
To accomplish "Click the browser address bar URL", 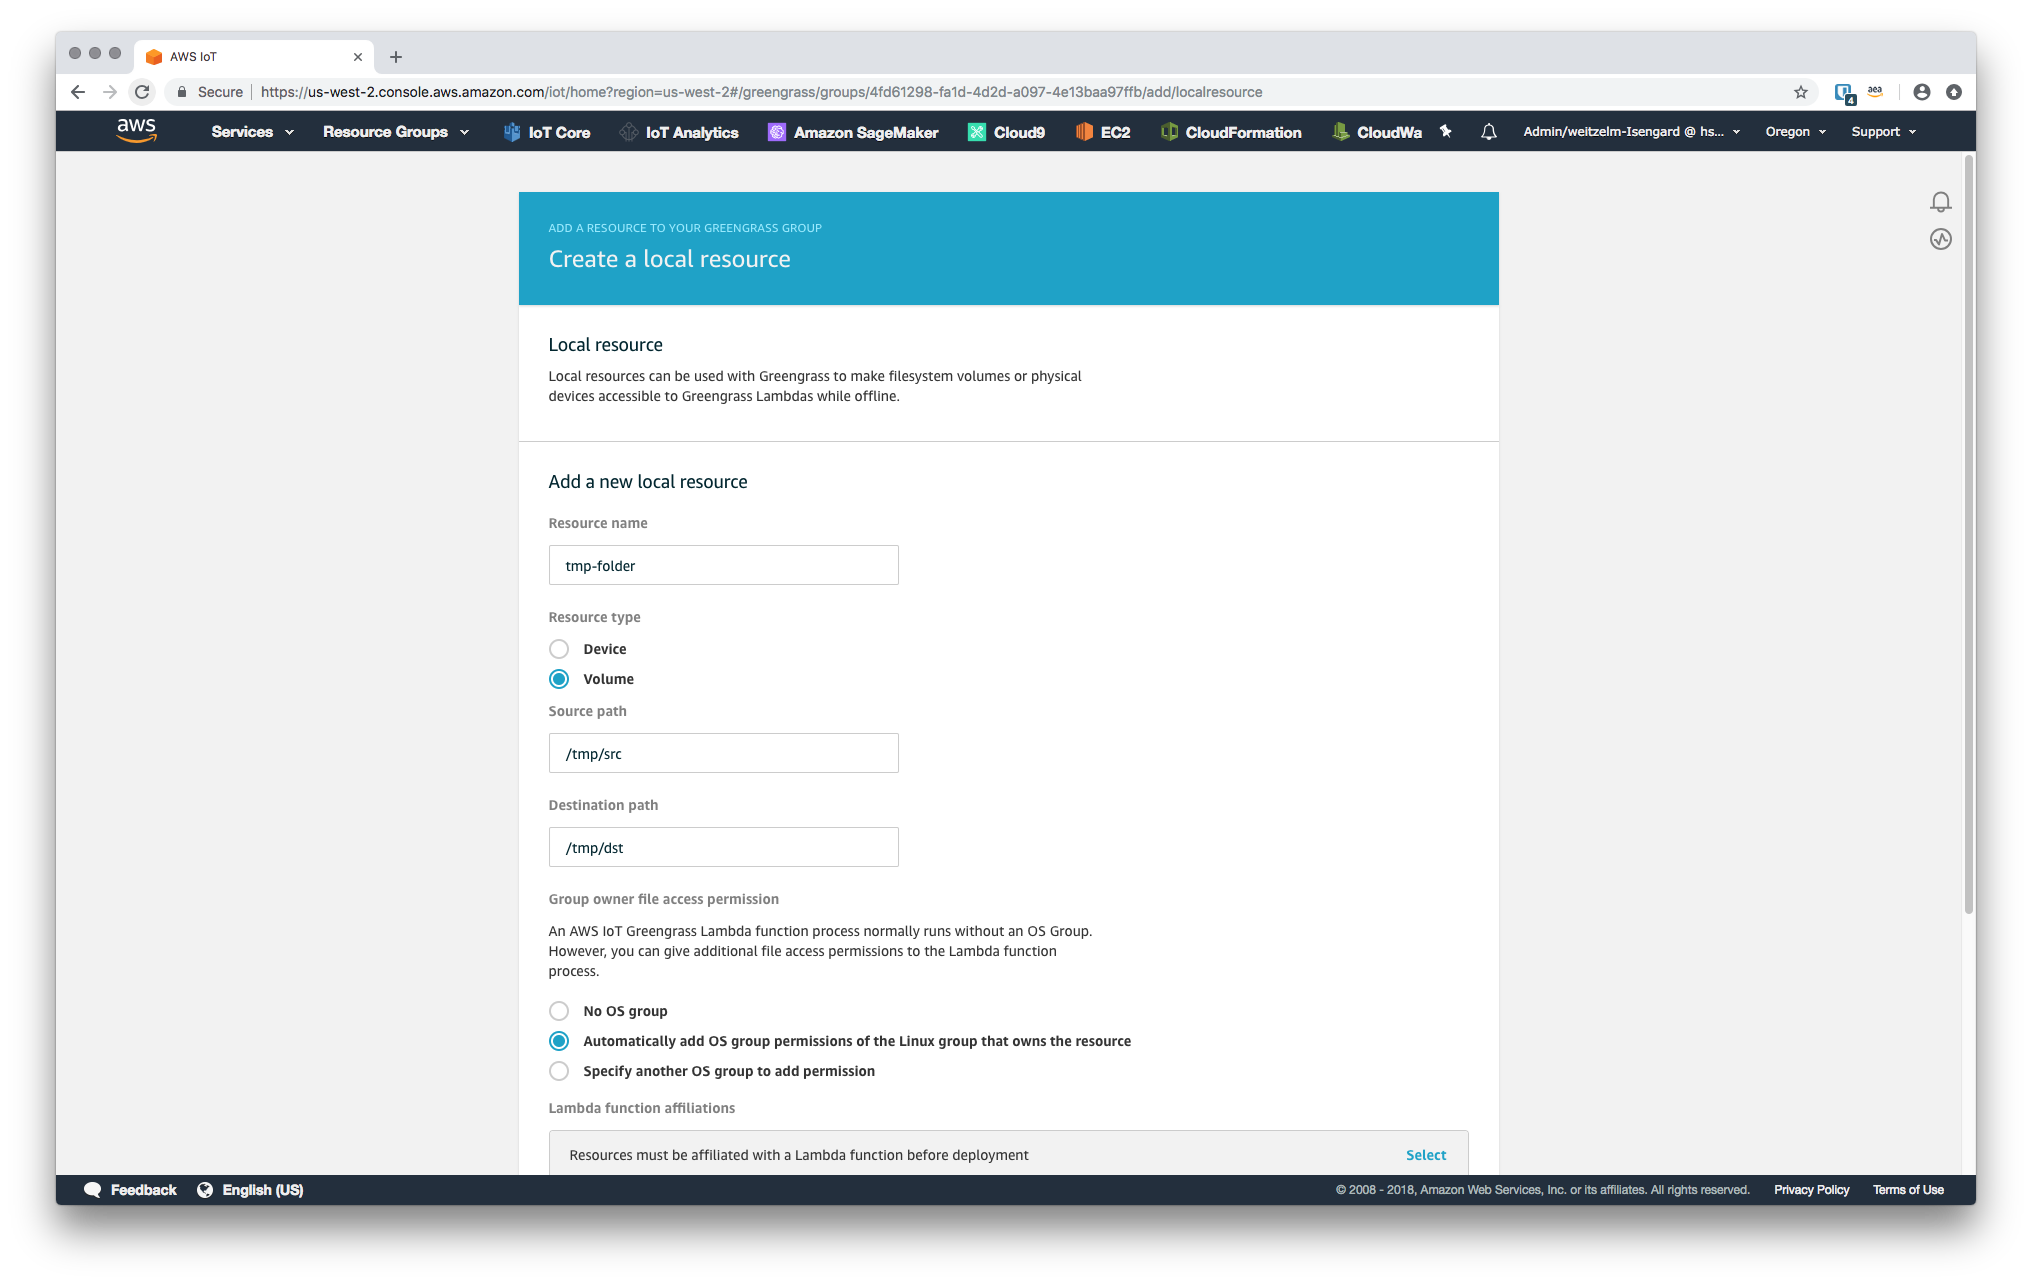I will pyautogui.click(x=761, y=92).
